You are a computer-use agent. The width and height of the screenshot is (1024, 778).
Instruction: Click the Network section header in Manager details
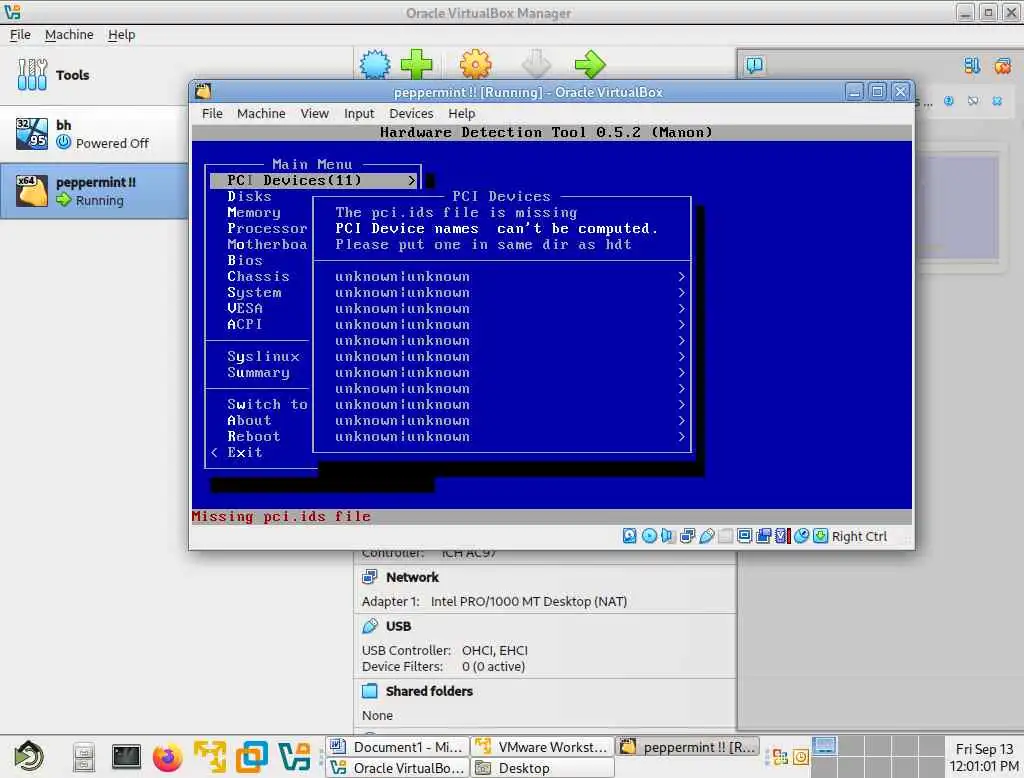pos(412,577)
